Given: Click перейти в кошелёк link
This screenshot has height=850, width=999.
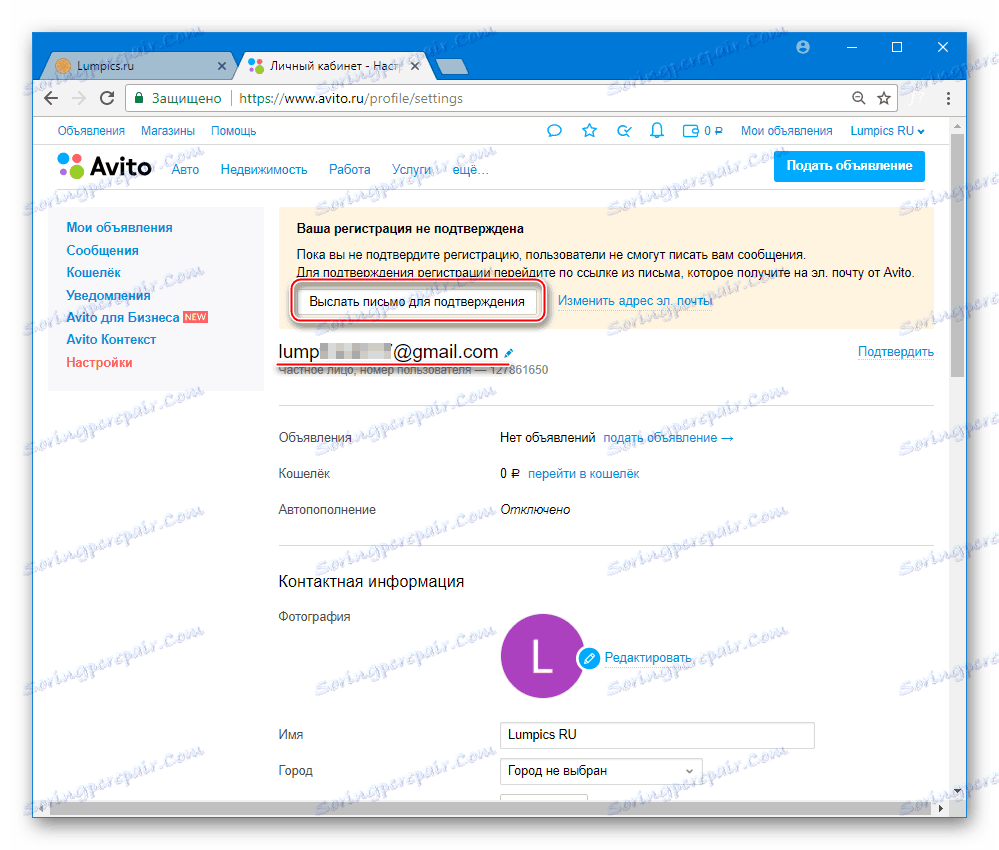Looking at the screenshot, I should [584, 473].
